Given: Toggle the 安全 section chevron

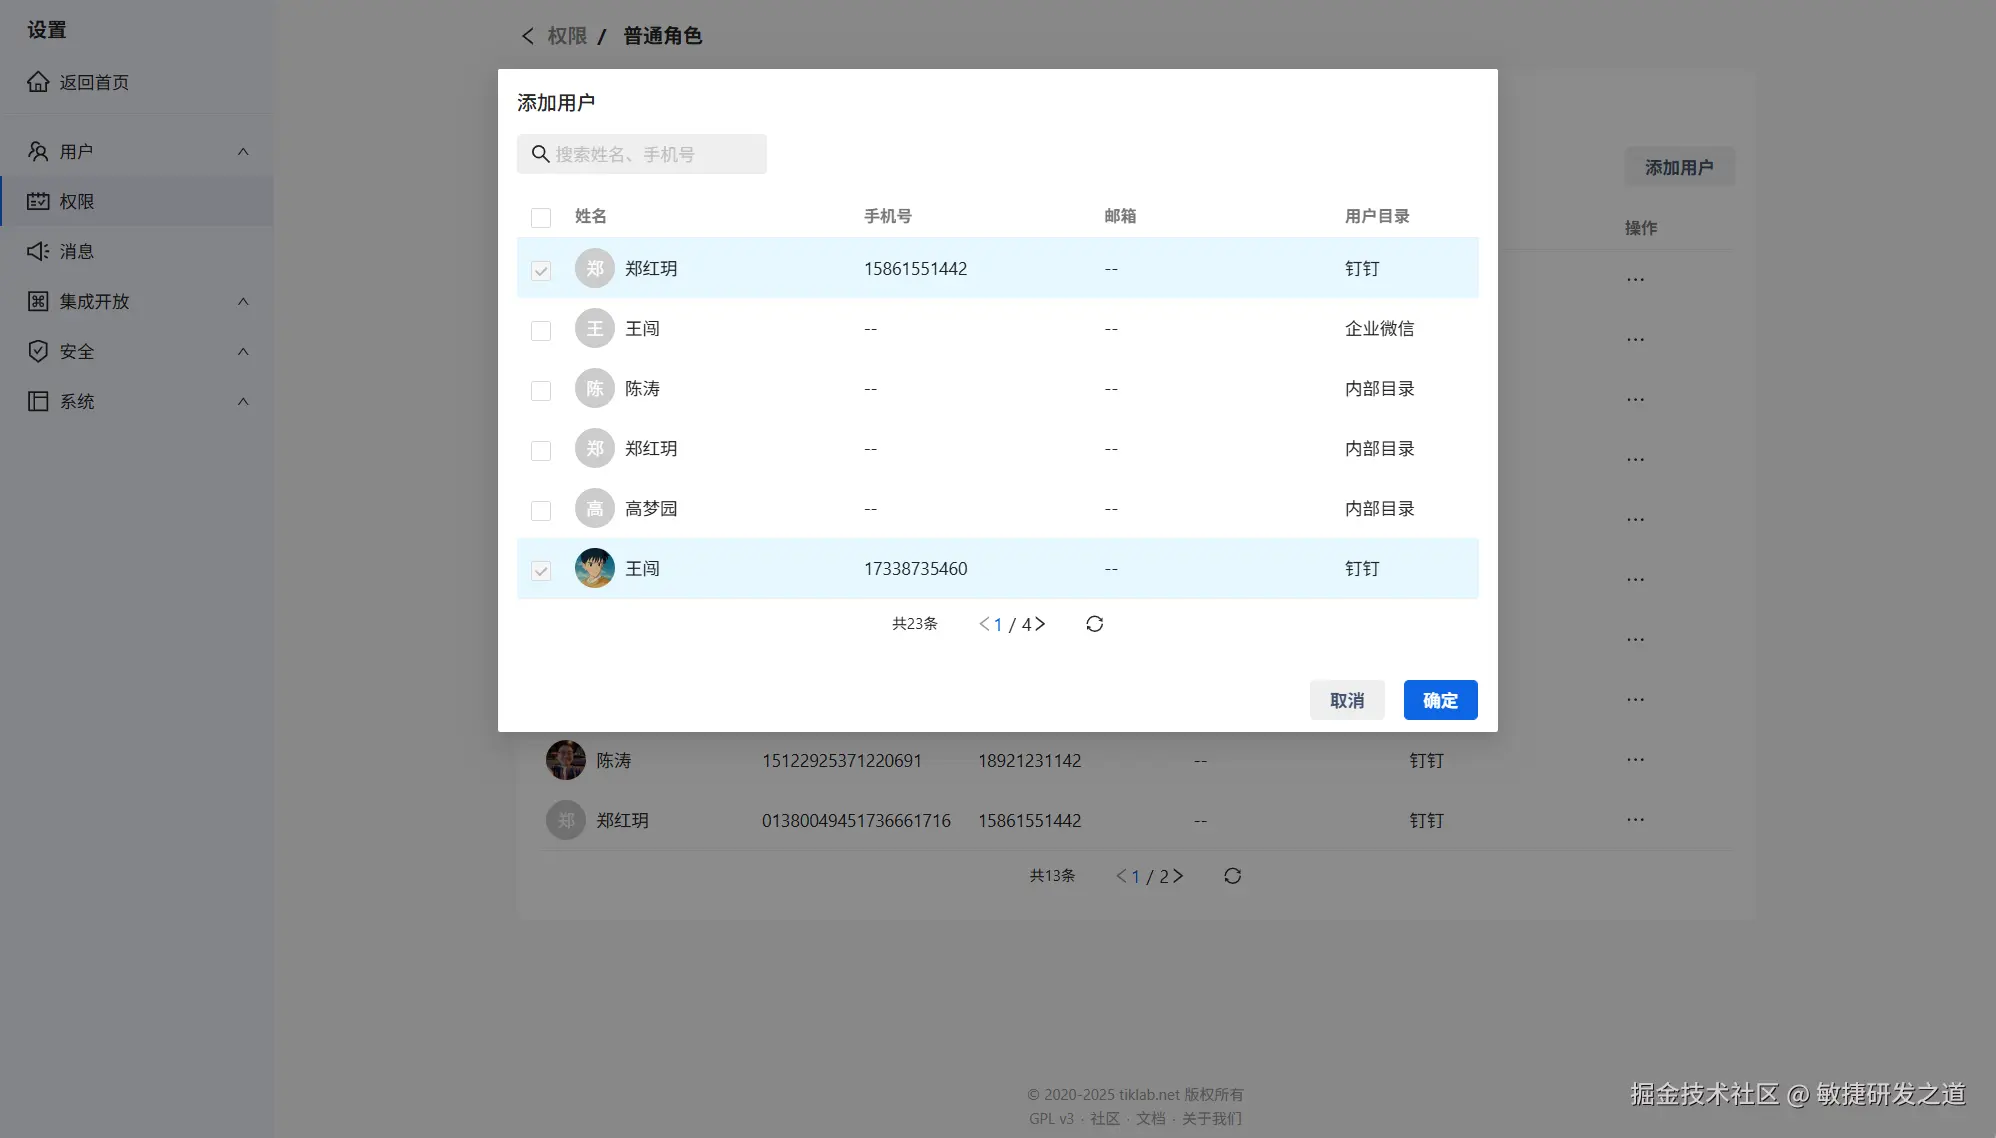Looking at the screenshot, I should 243,352.
